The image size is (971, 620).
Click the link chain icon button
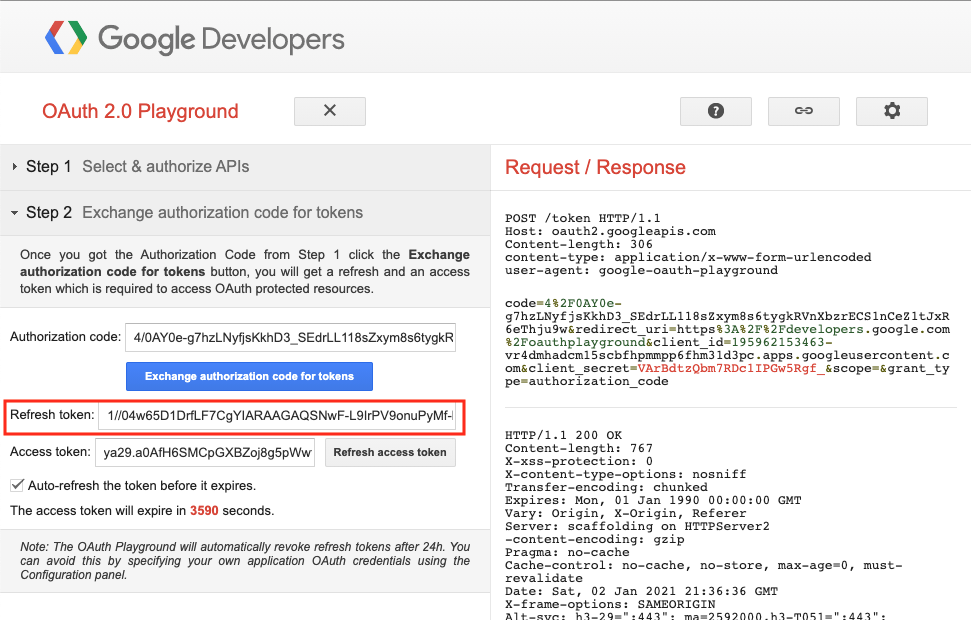coord(804,111)
